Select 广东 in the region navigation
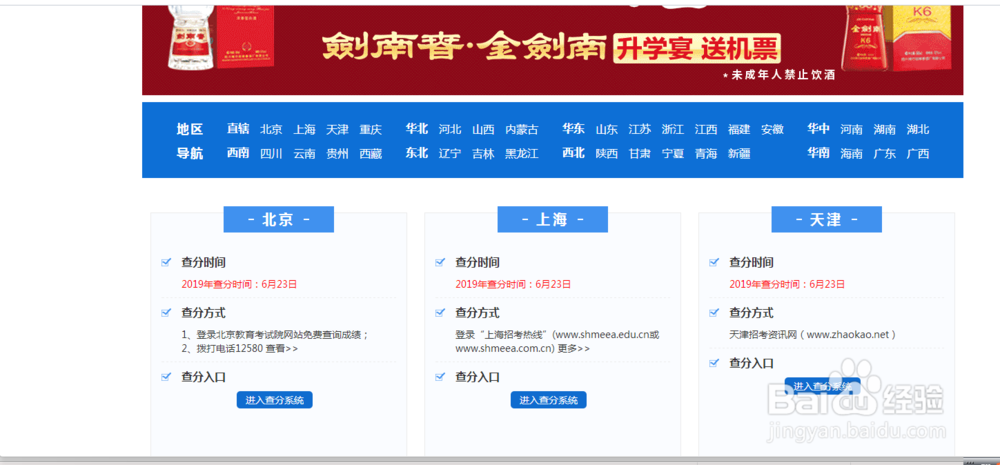 [x=885, y=154]
